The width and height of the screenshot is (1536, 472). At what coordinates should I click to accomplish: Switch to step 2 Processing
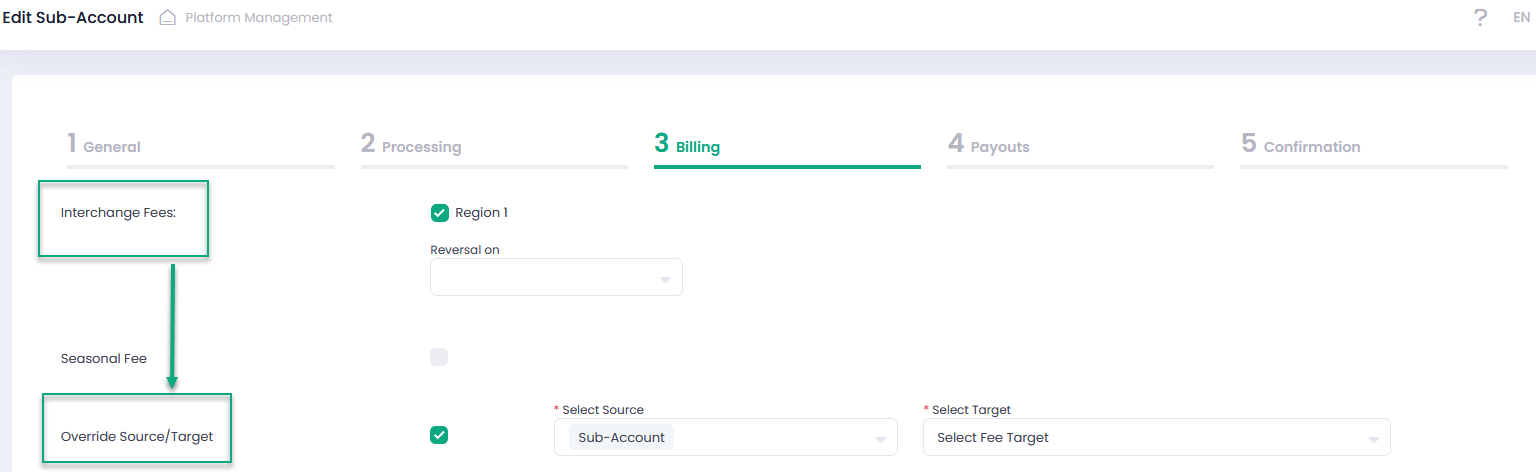(x=412, y=145)
